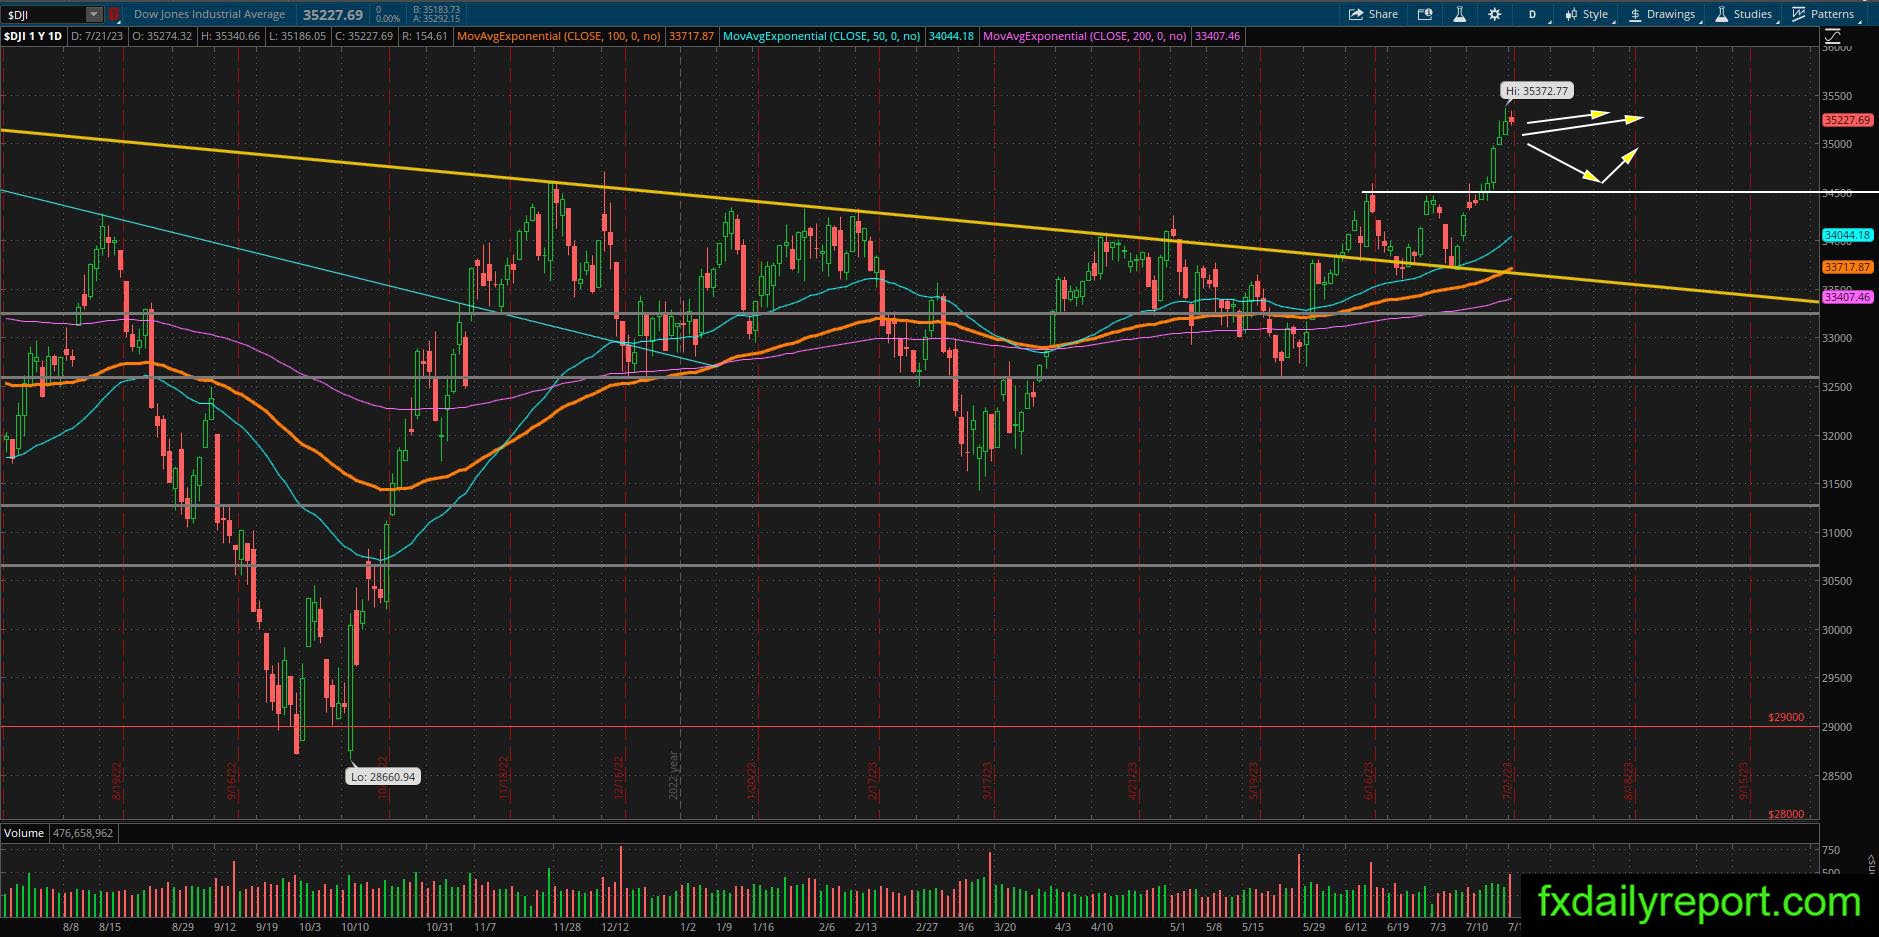1879x937 pixels.
Task: Open chart settings gear icon
Action: click(1494, 14)
